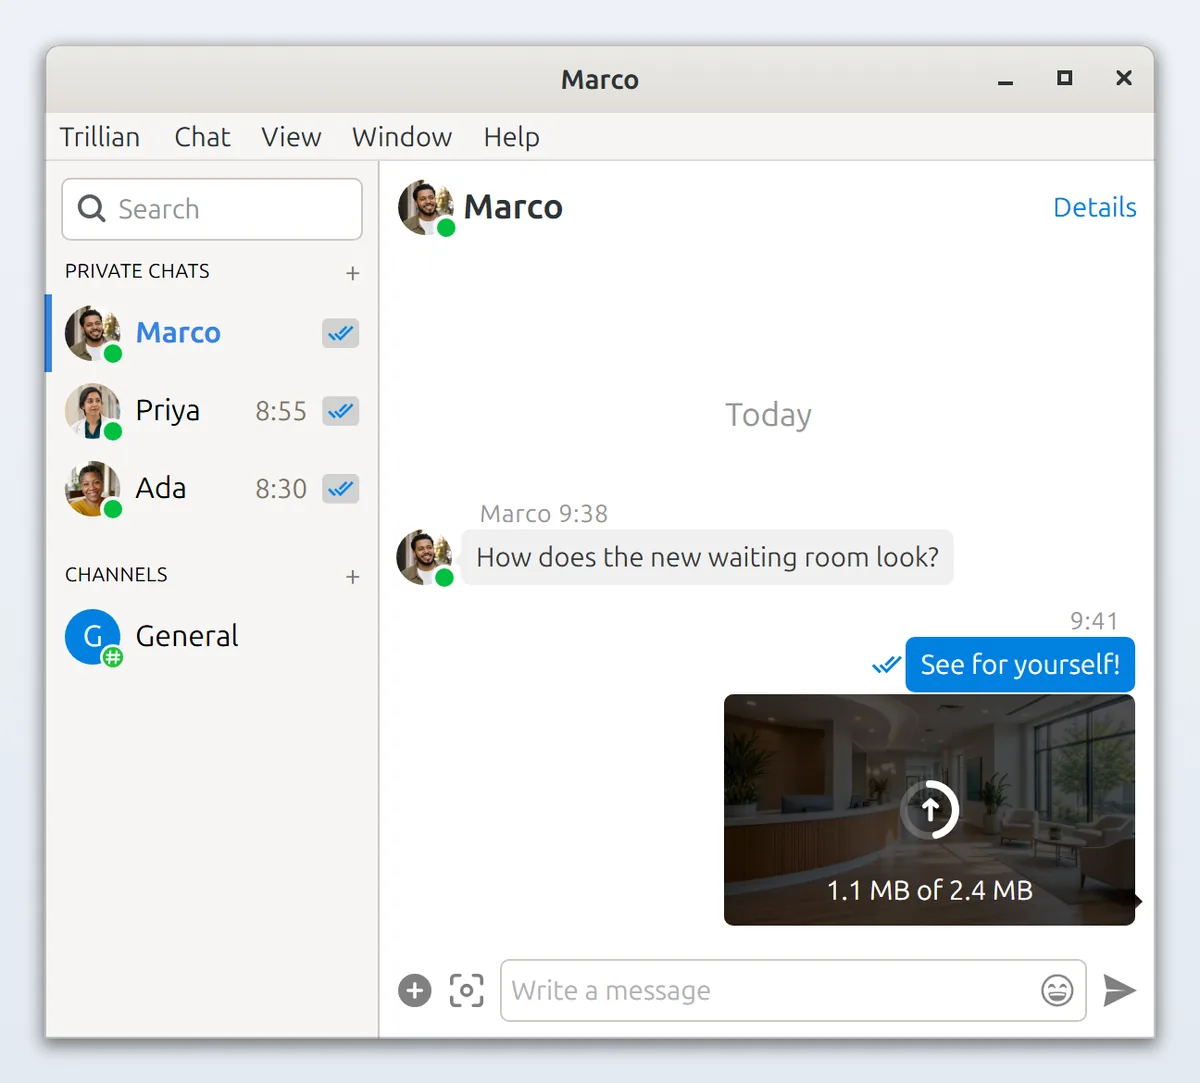Click the read receipt icon for Ada
The width and height of the screenshot is (1200, 1083).
coord(341,489)
